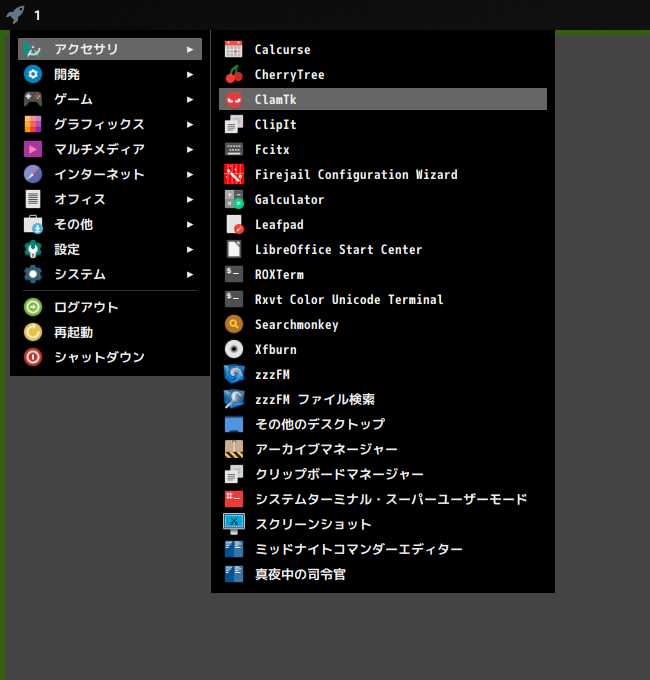The image size is (650, 680).
Task: Click the 設定 wrench icon
Action: click(x=33, y=249)
